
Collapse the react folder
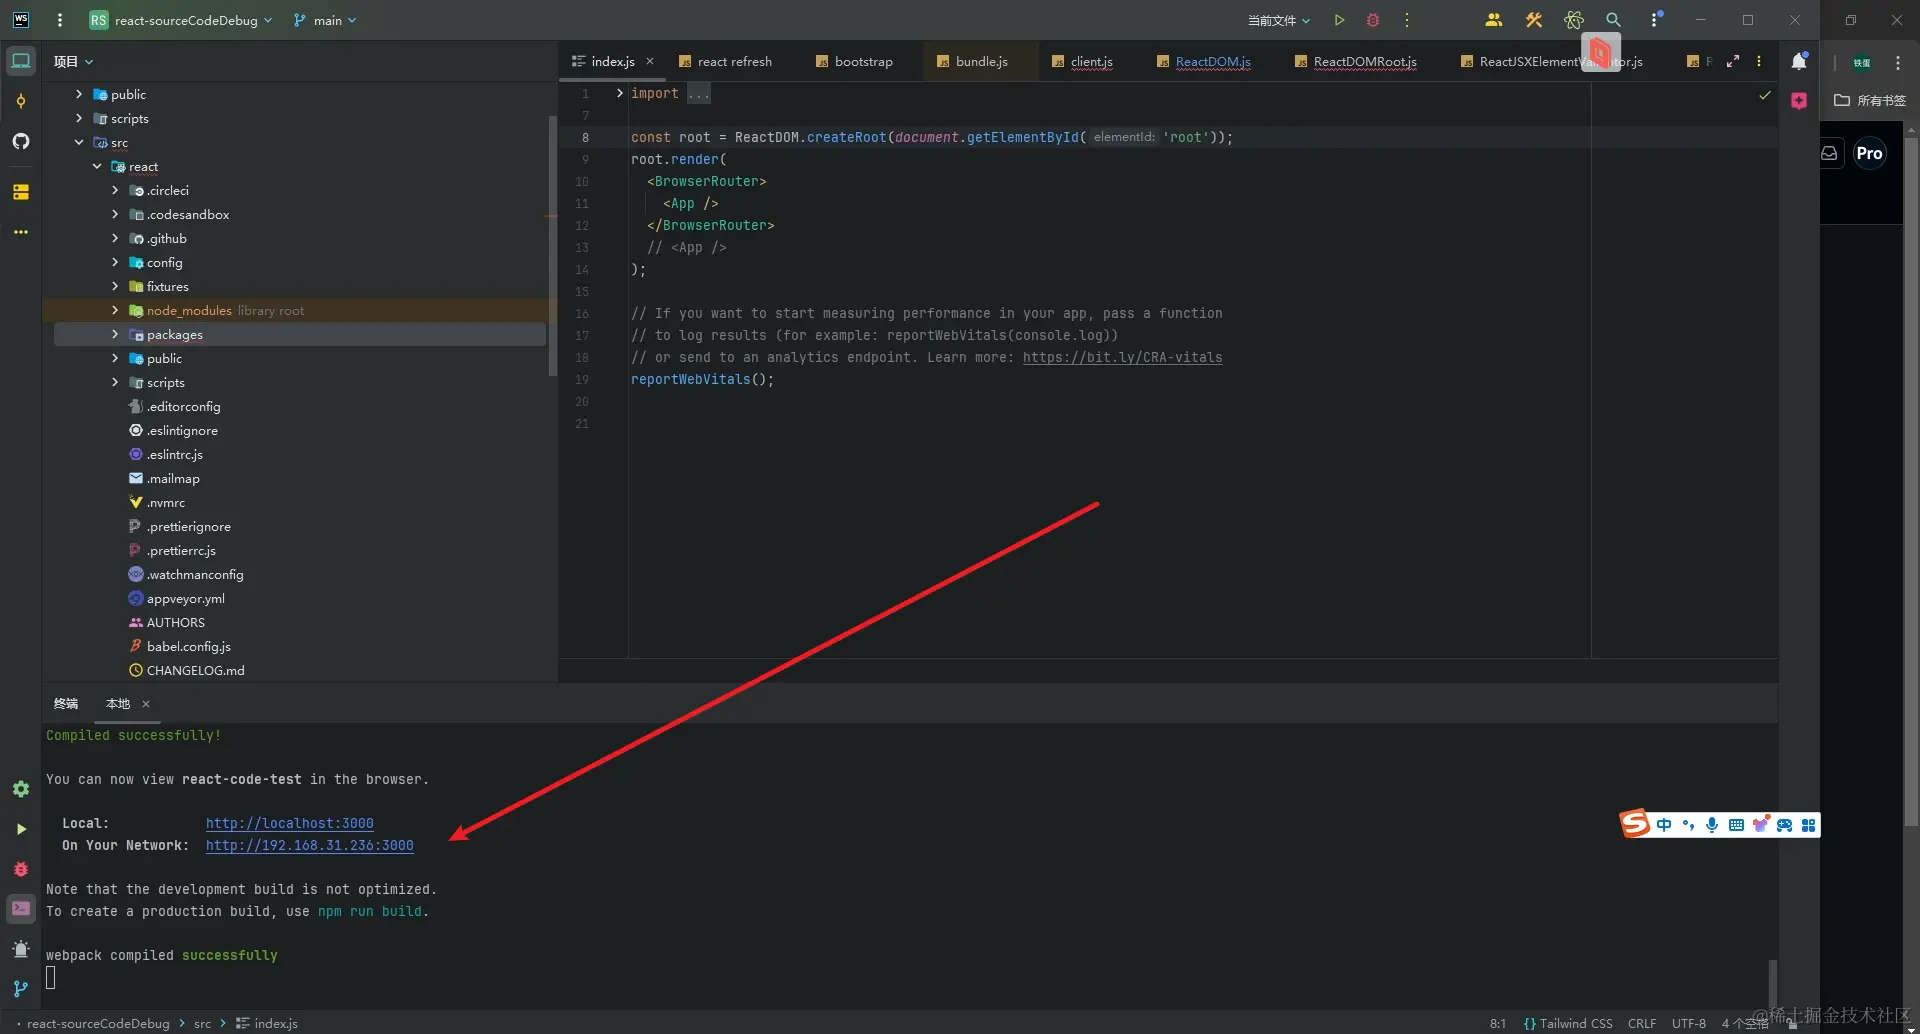[97, 166]
